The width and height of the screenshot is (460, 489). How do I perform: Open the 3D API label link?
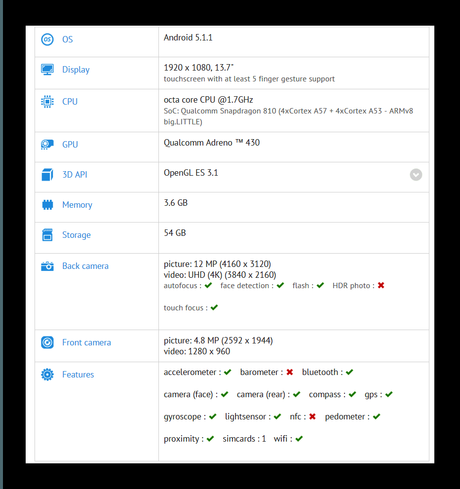pyautogui.click(x=75, y=174)
